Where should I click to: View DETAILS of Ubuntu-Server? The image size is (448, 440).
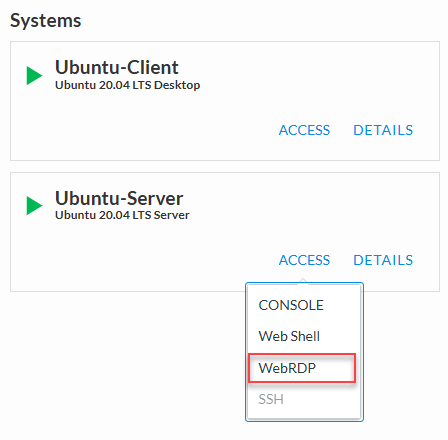tap(383, 260)
